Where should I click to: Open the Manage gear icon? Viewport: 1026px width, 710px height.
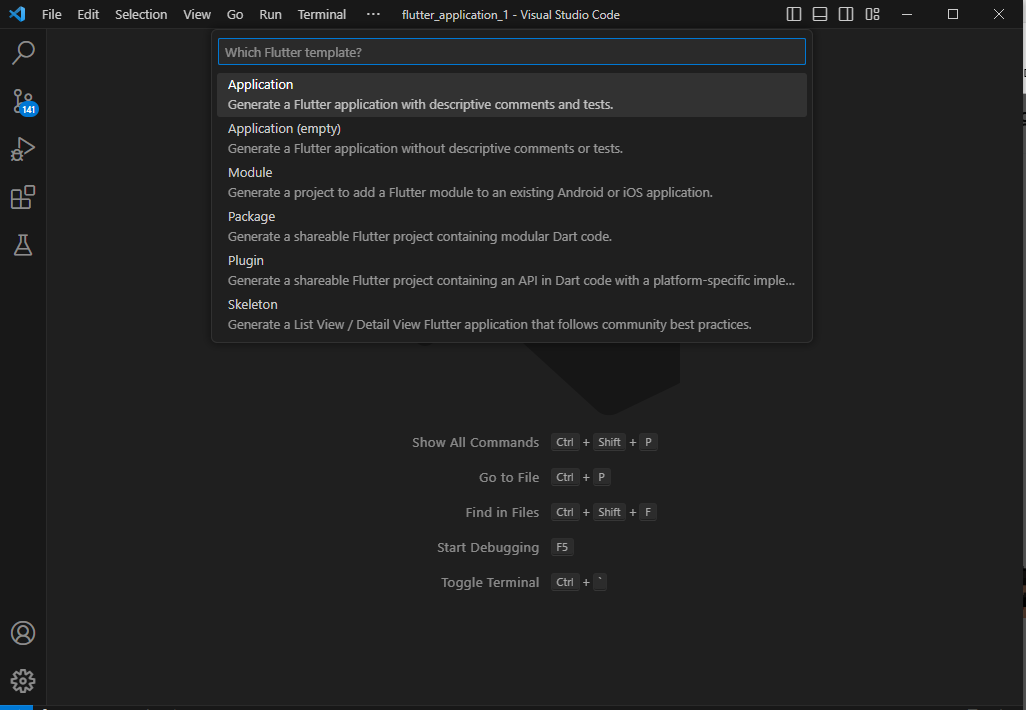tap(23, 681)
